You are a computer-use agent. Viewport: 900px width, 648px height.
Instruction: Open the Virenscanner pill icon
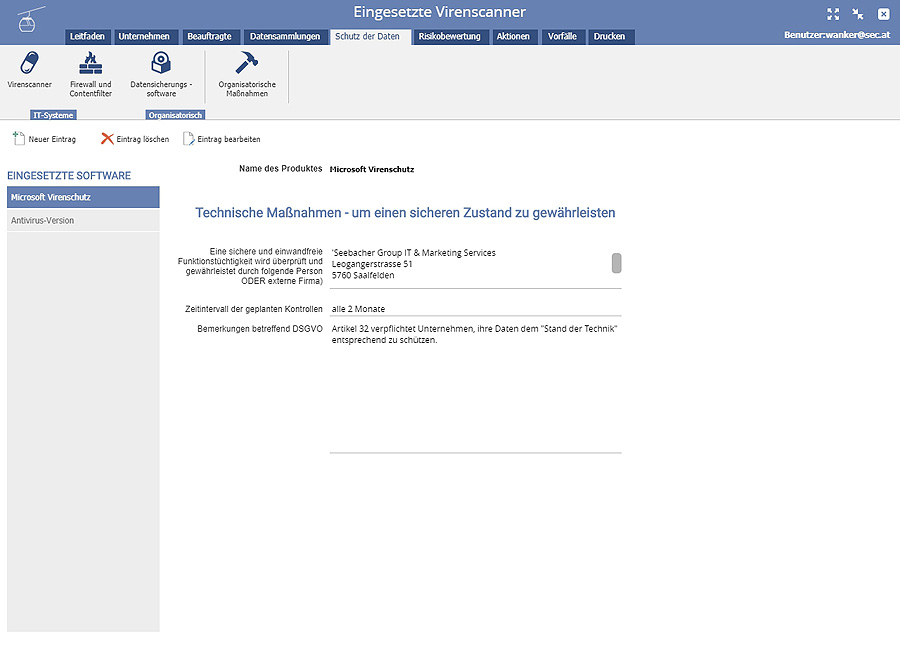coord(29,64)
